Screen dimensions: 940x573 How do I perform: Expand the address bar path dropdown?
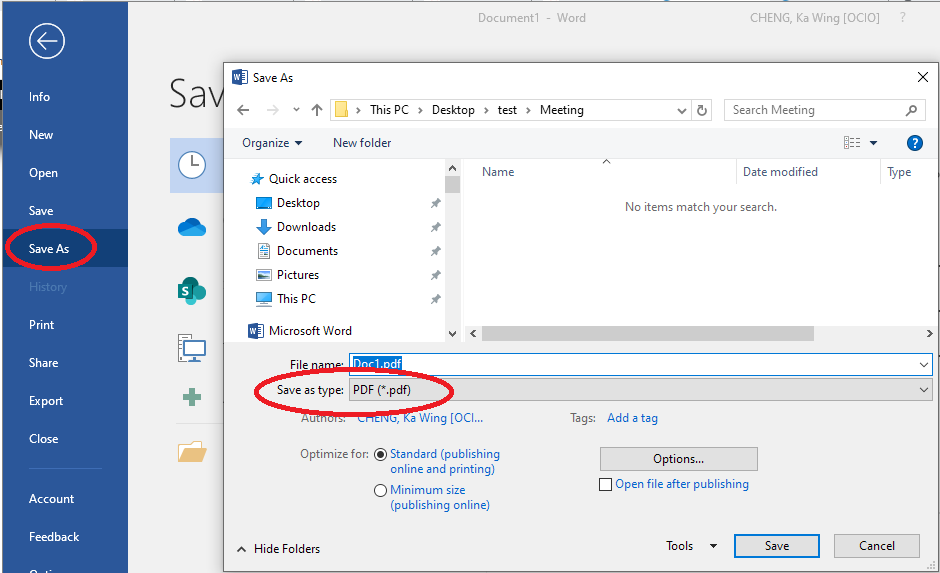(681, 110)
